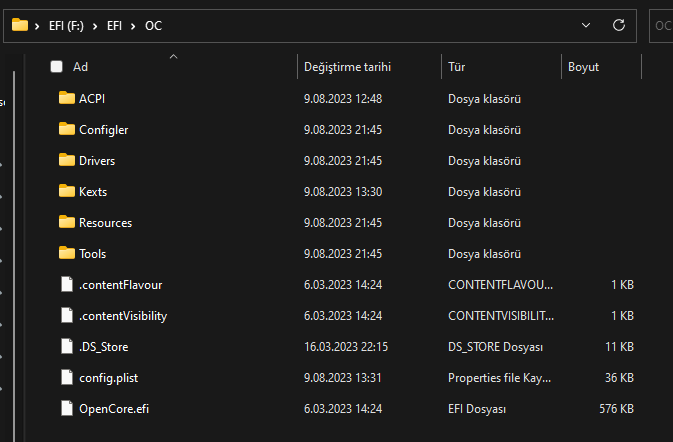The image size is (673, 442).
Task: Sort files by Boyut column
Action: pos(583,67)
